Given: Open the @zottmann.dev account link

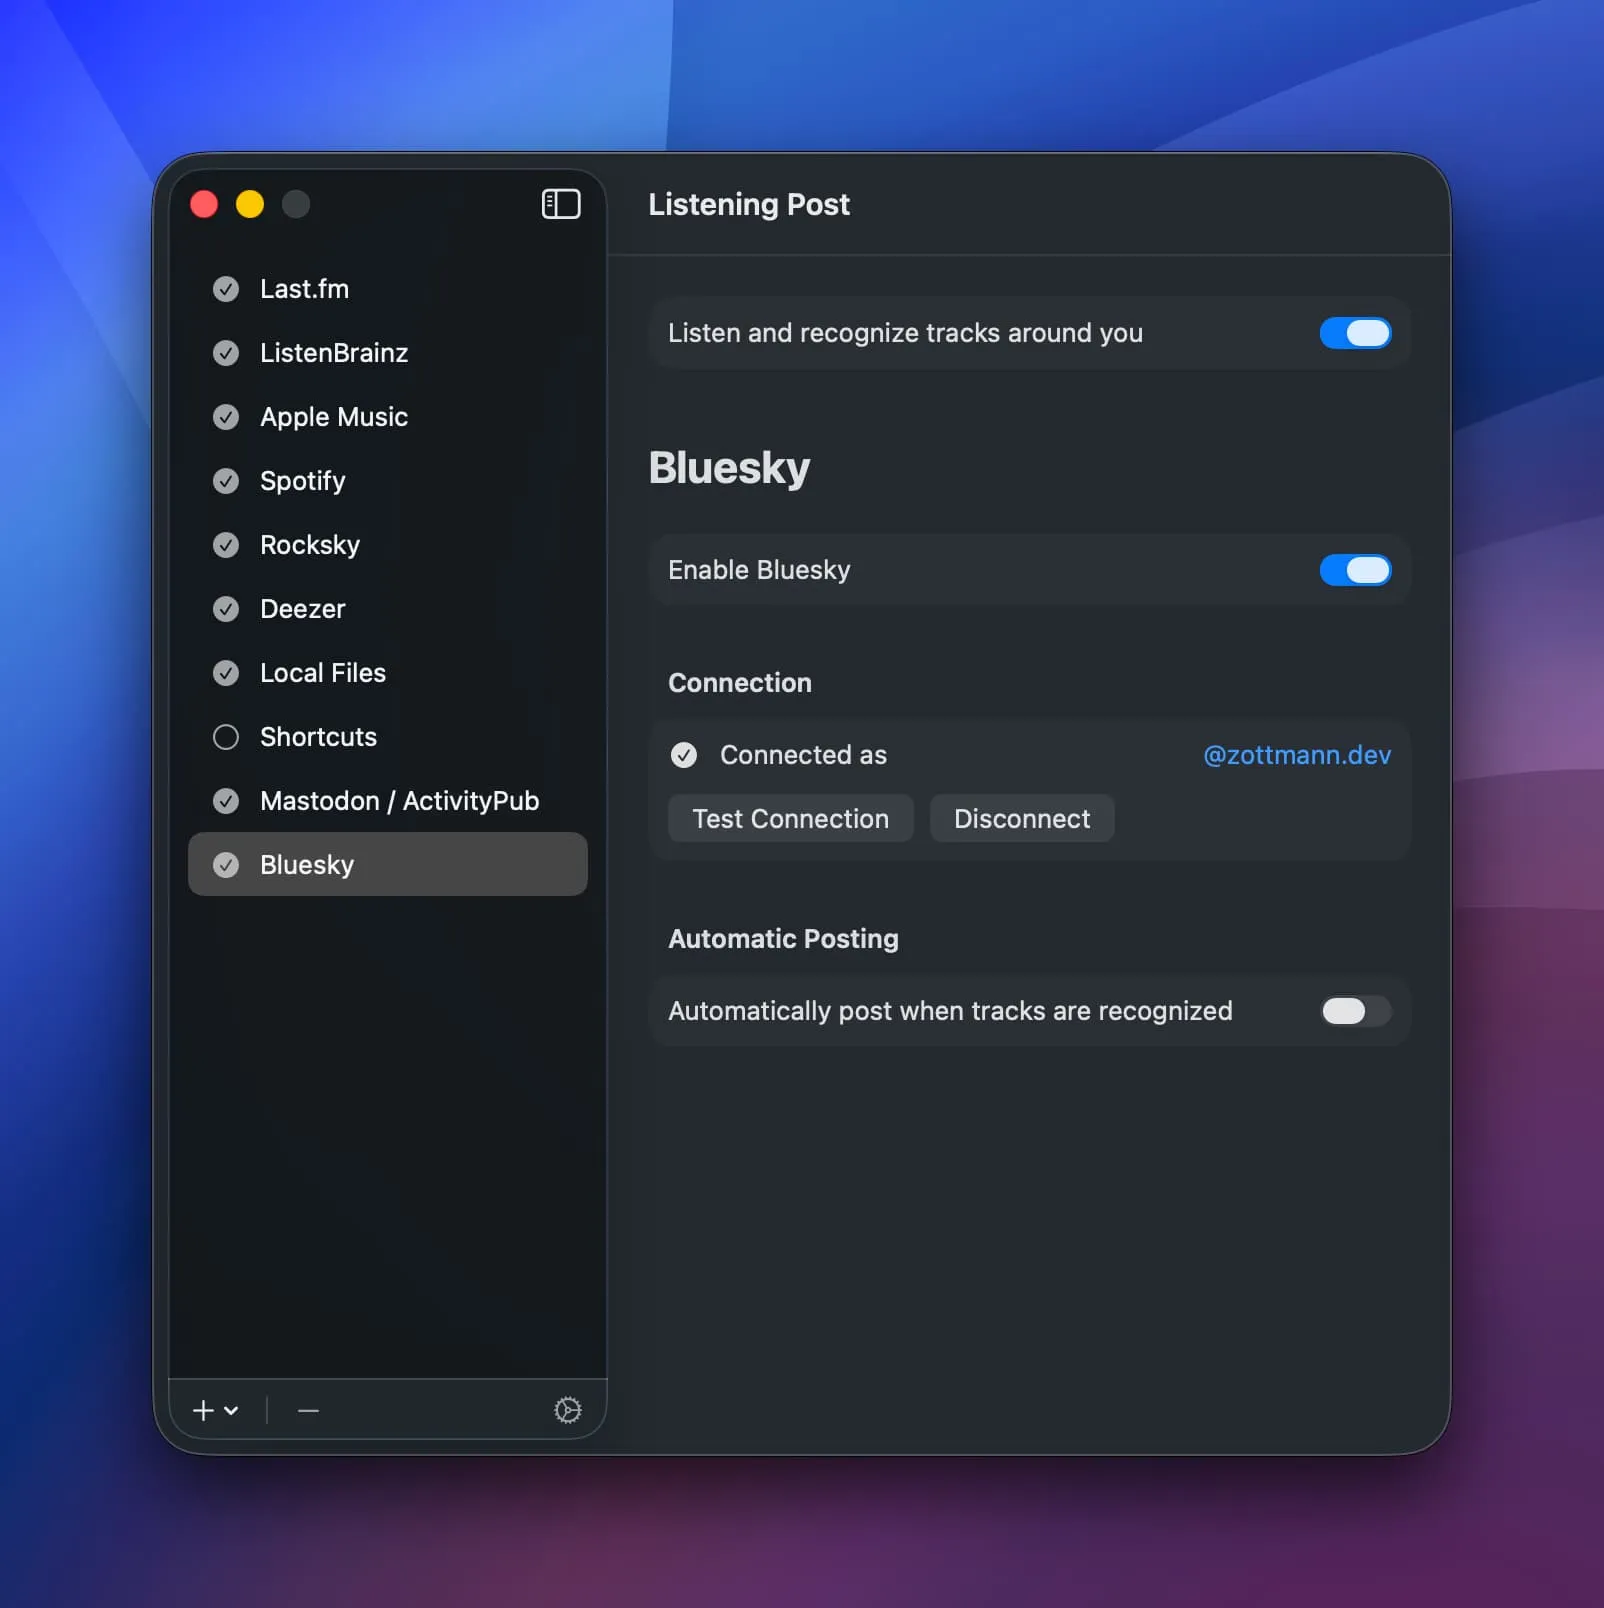Looking at the screenshot, I should [x=1296, y=755].
